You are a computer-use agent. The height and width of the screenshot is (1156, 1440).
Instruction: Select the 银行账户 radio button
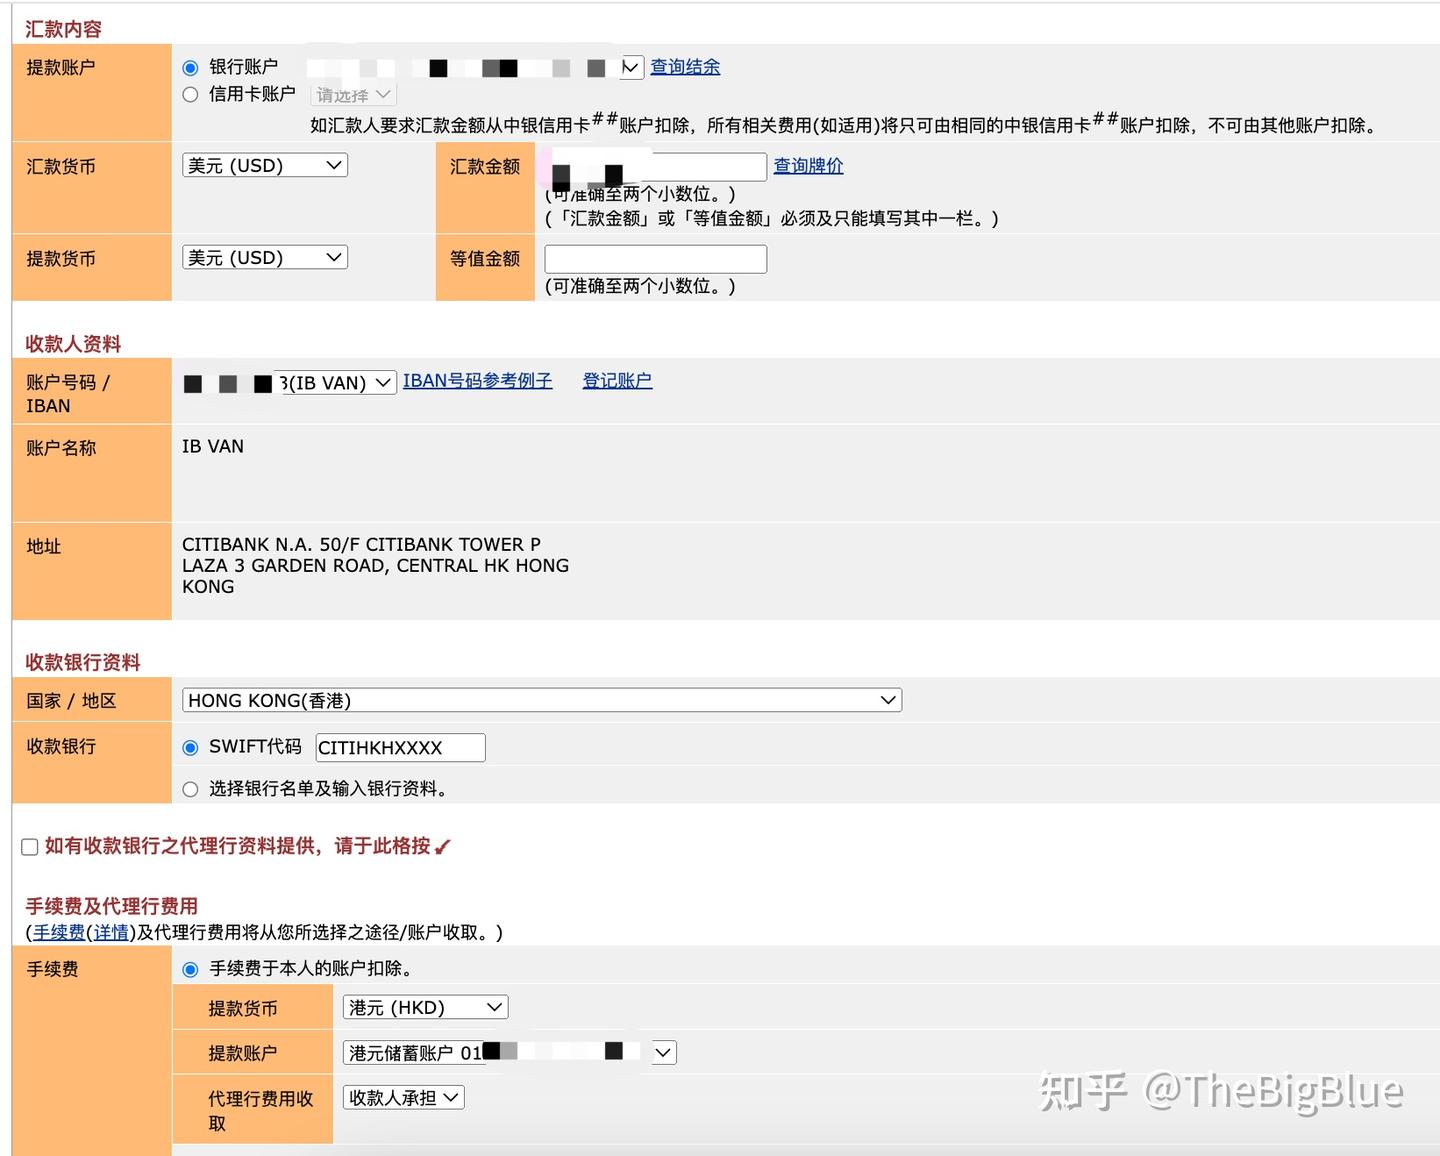(190, 68)
